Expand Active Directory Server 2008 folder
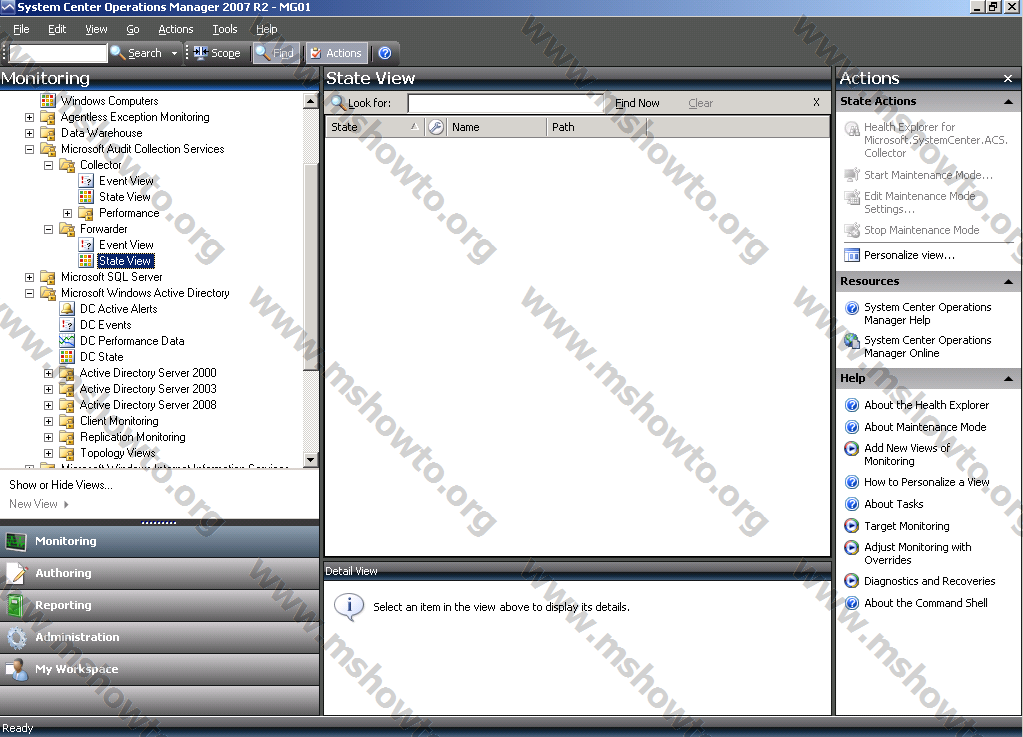Screen dimensions: 1023x737 point(48,405)
